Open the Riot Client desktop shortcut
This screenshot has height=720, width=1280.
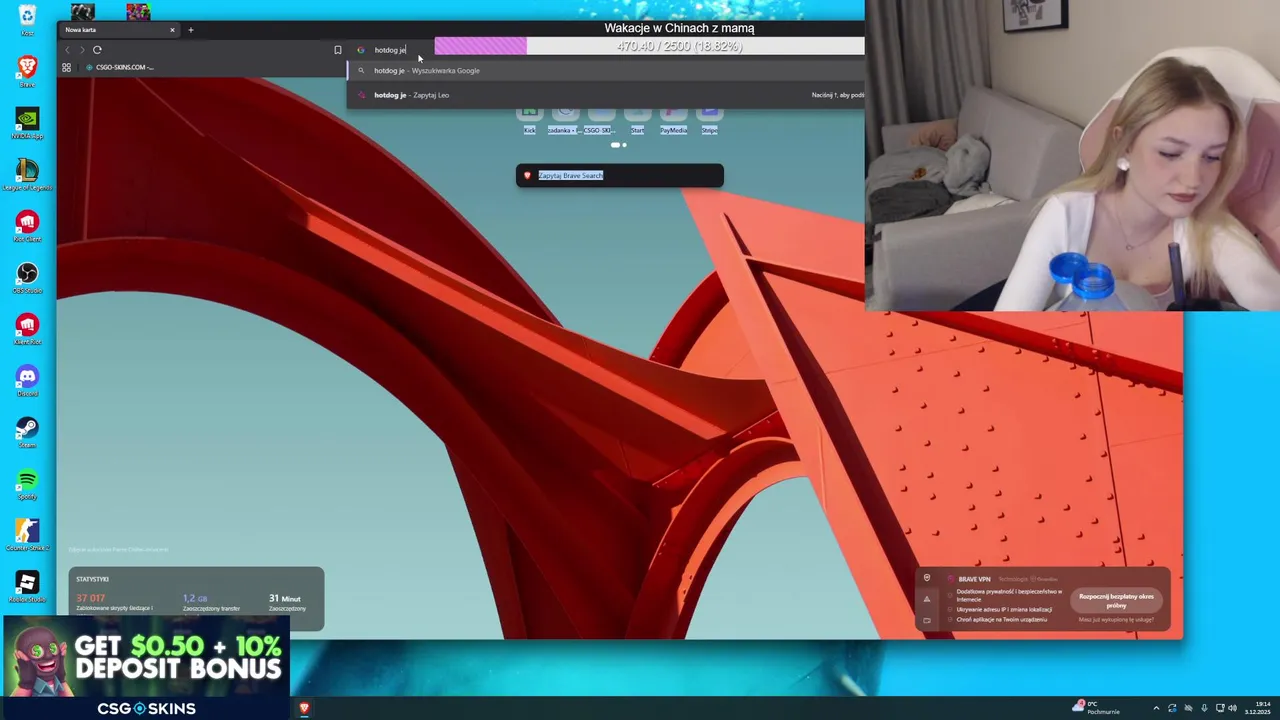(27, 226)
